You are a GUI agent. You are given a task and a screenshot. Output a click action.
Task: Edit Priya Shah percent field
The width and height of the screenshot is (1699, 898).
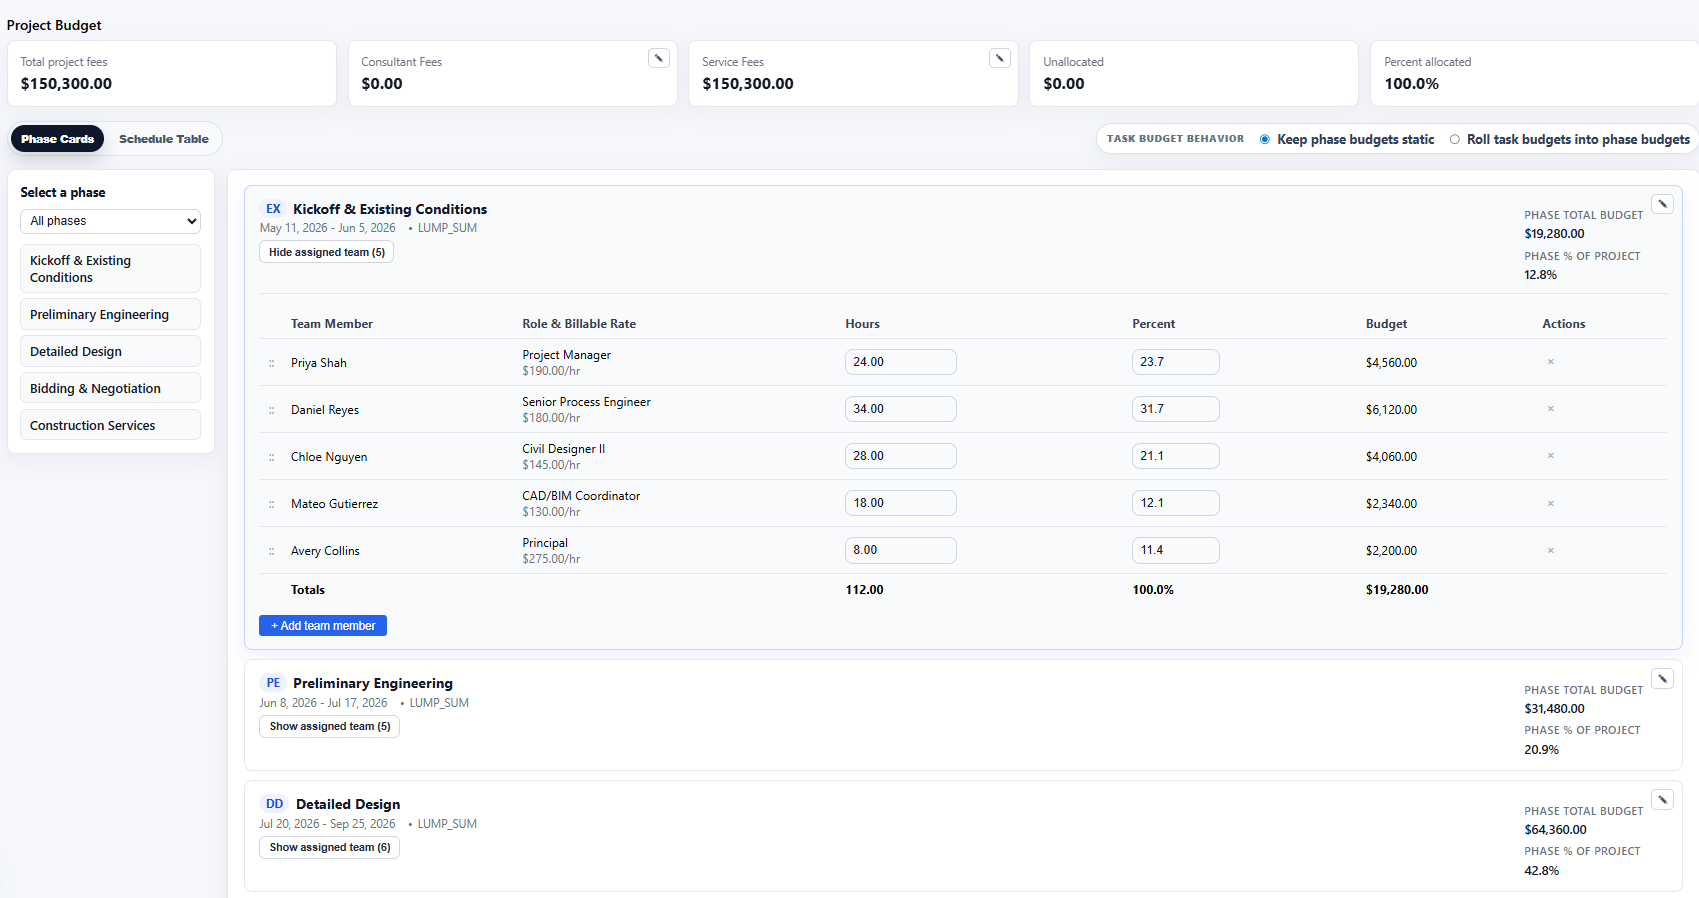pos(1176,362)
